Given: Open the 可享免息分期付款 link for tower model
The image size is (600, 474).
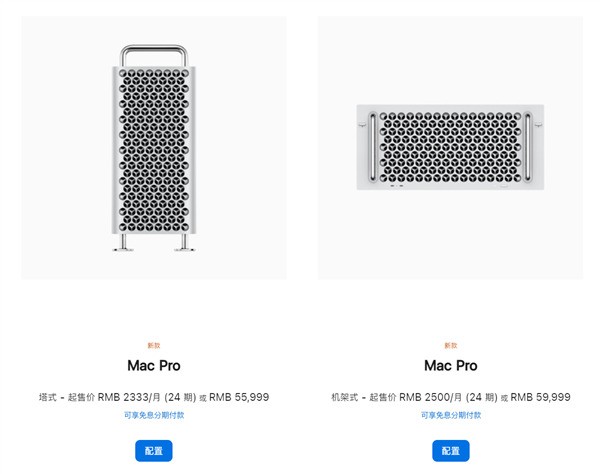Looking at the screenshot, I should [x=153, y=414].
